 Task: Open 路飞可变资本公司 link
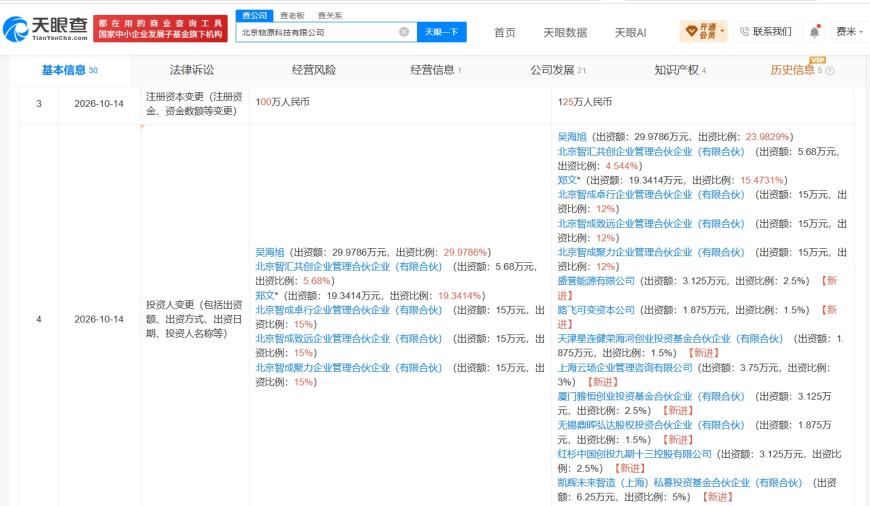[596, 310]
